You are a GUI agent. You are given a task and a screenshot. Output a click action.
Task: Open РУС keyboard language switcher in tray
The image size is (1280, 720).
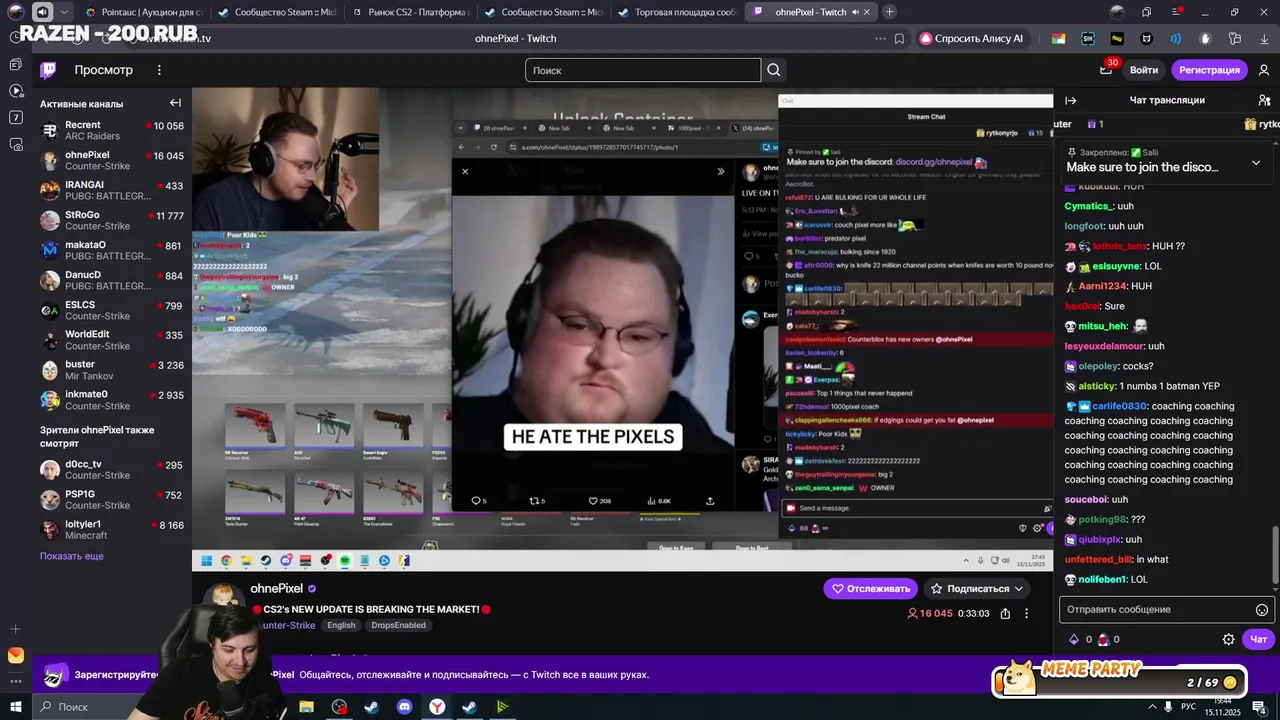pyautogui.click(x=1190, y=707)
